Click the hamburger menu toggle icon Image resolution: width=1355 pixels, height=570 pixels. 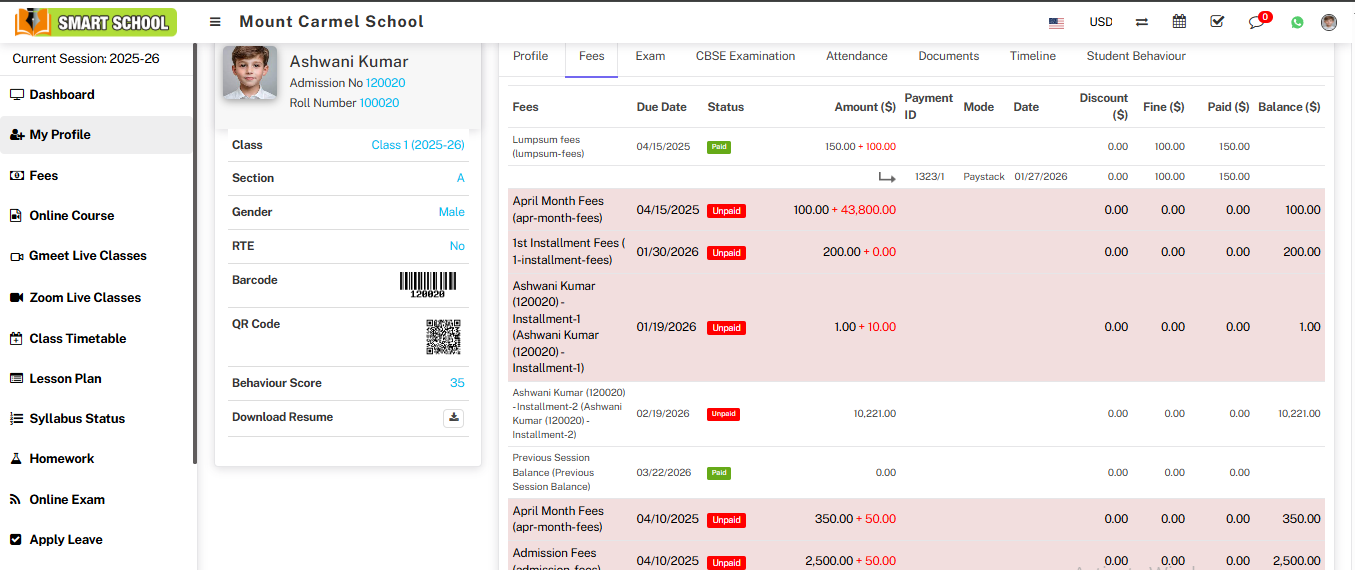(215, 22)
